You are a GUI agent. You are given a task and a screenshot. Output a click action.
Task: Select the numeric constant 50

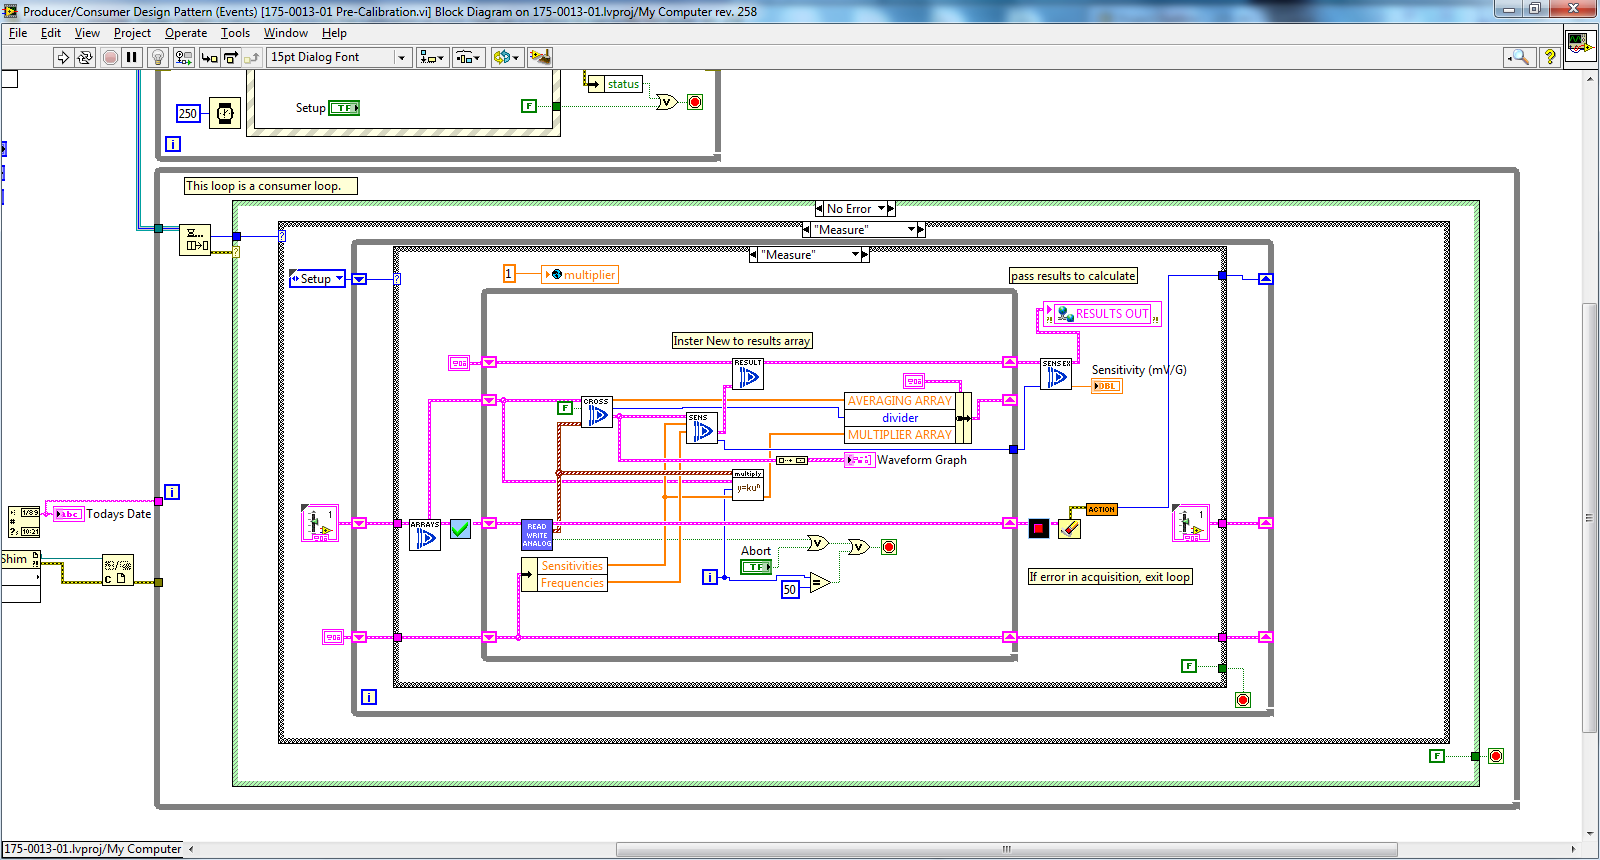790,589
